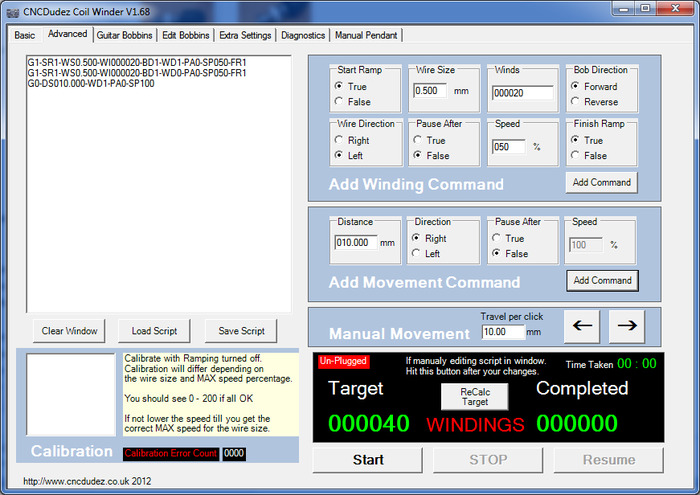Click the Wire Size input field

[430, 91]
